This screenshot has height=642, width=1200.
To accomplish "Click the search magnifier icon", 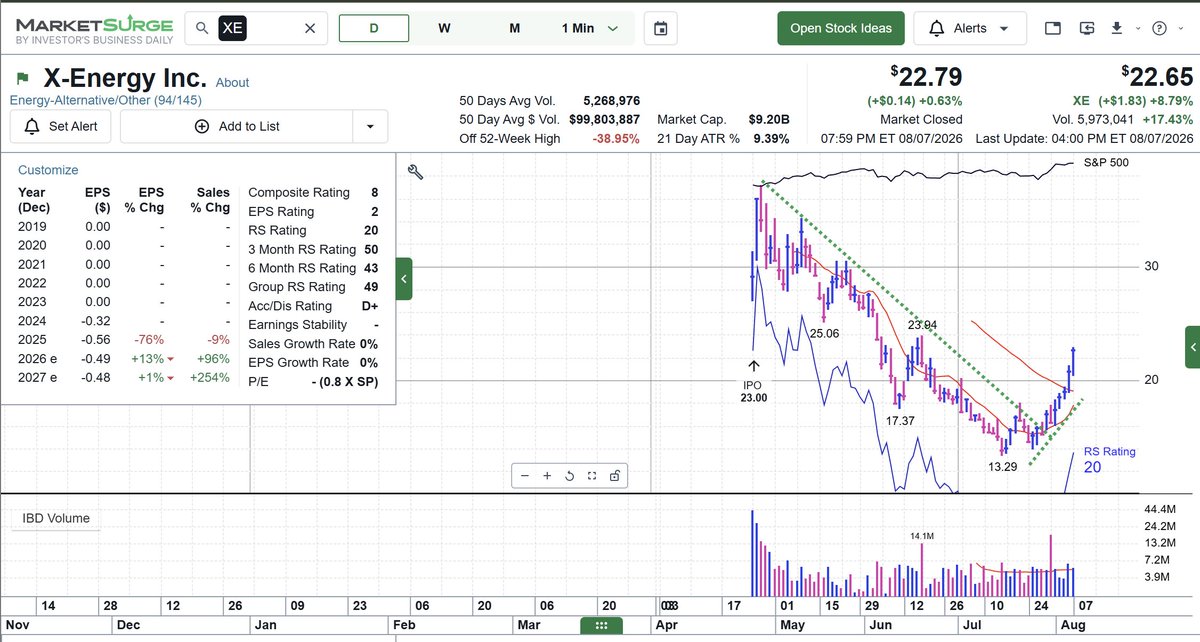I will point(202,28).
